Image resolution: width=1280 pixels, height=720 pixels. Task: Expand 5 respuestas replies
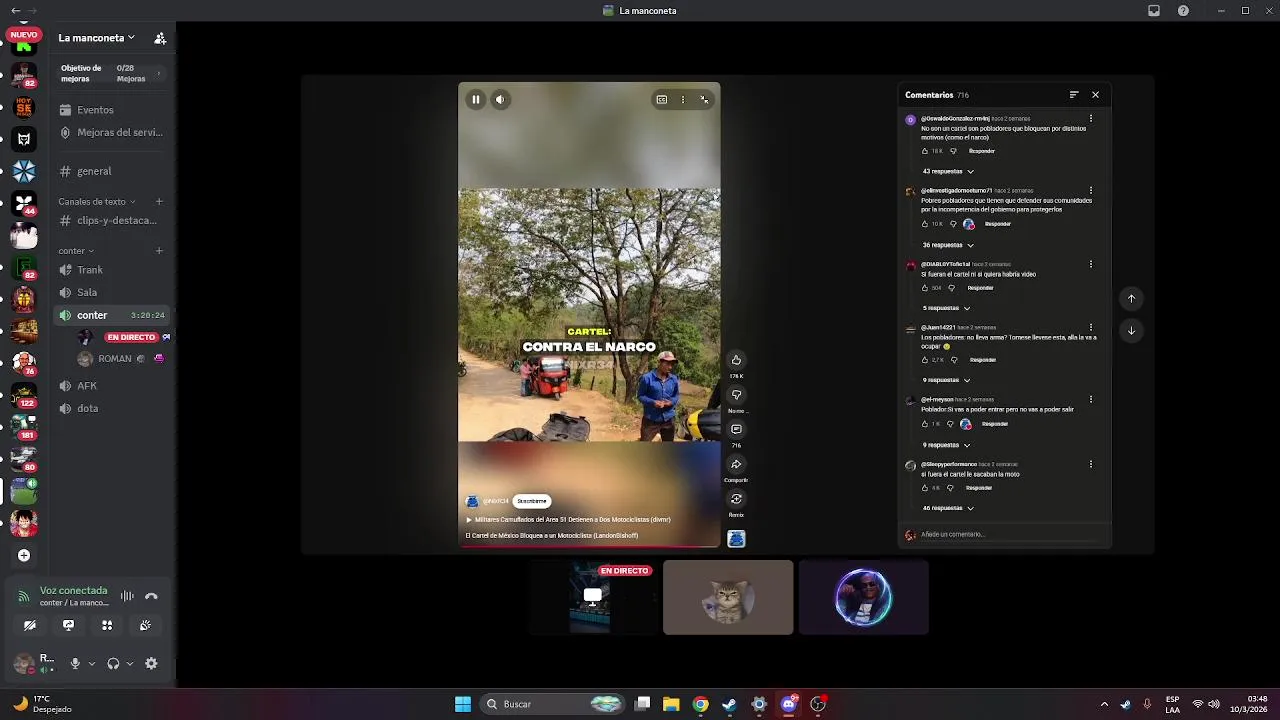(x=946, y=308)
